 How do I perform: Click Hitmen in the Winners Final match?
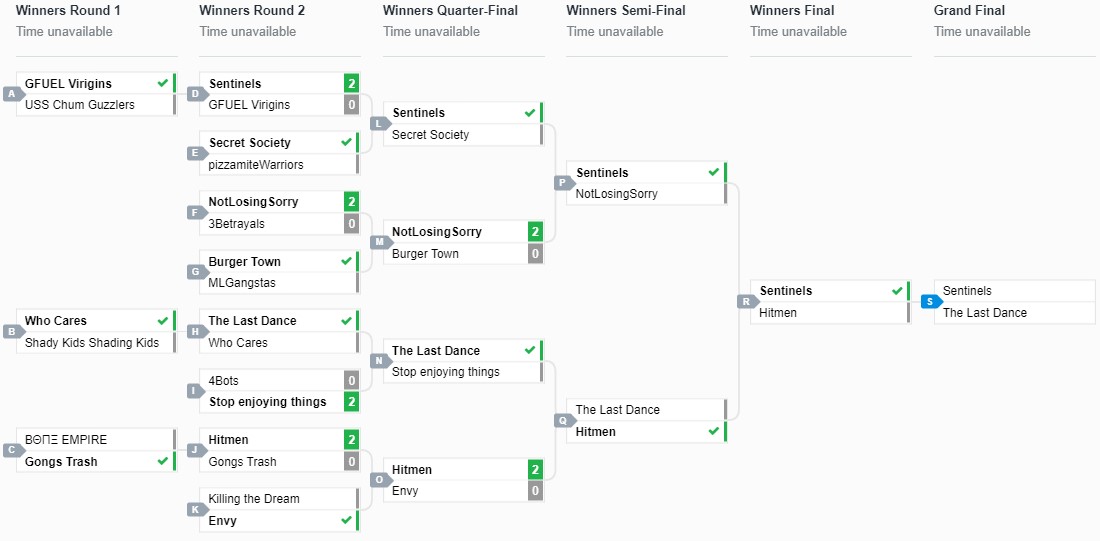click(x=778, y=312)
